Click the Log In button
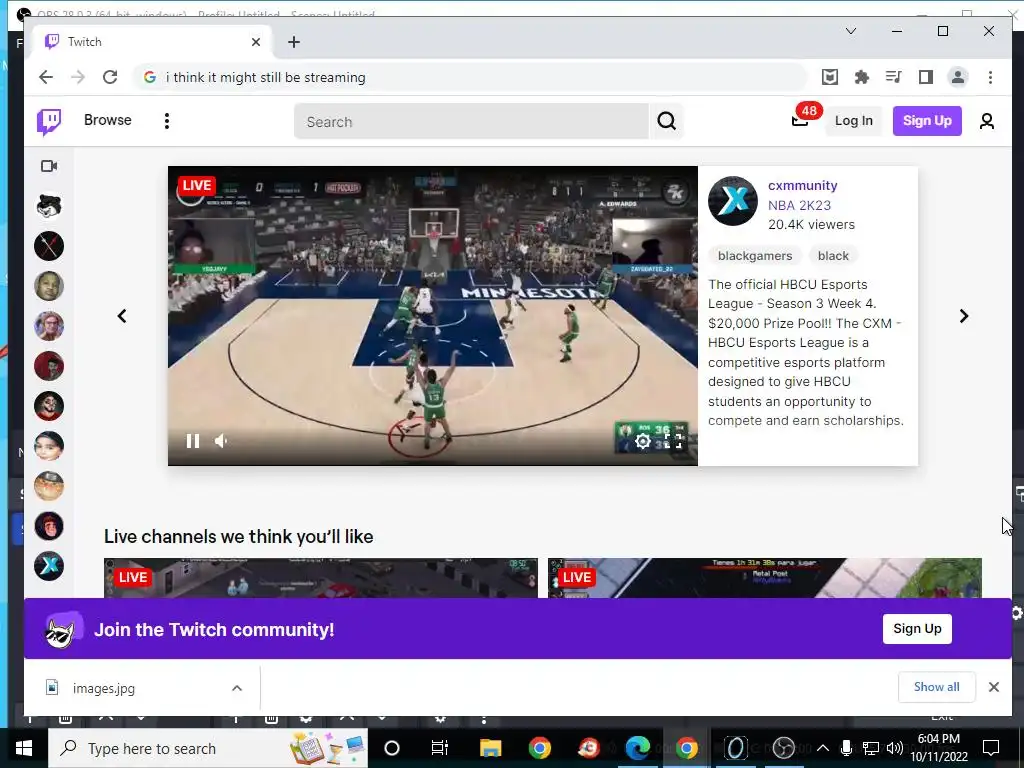 coord(854,121)
